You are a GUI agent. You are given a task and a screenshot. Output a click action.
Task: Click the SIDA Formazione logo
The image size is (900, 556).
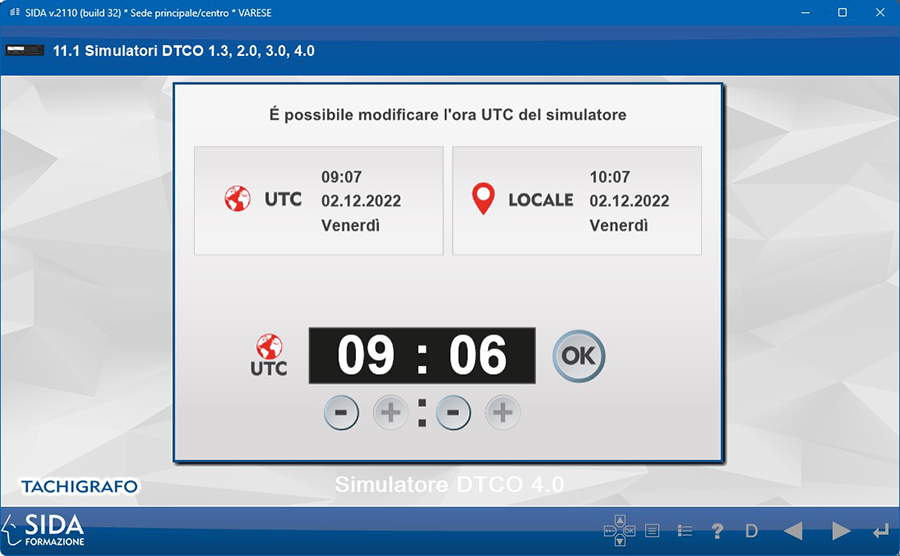[x=45, y=529]
